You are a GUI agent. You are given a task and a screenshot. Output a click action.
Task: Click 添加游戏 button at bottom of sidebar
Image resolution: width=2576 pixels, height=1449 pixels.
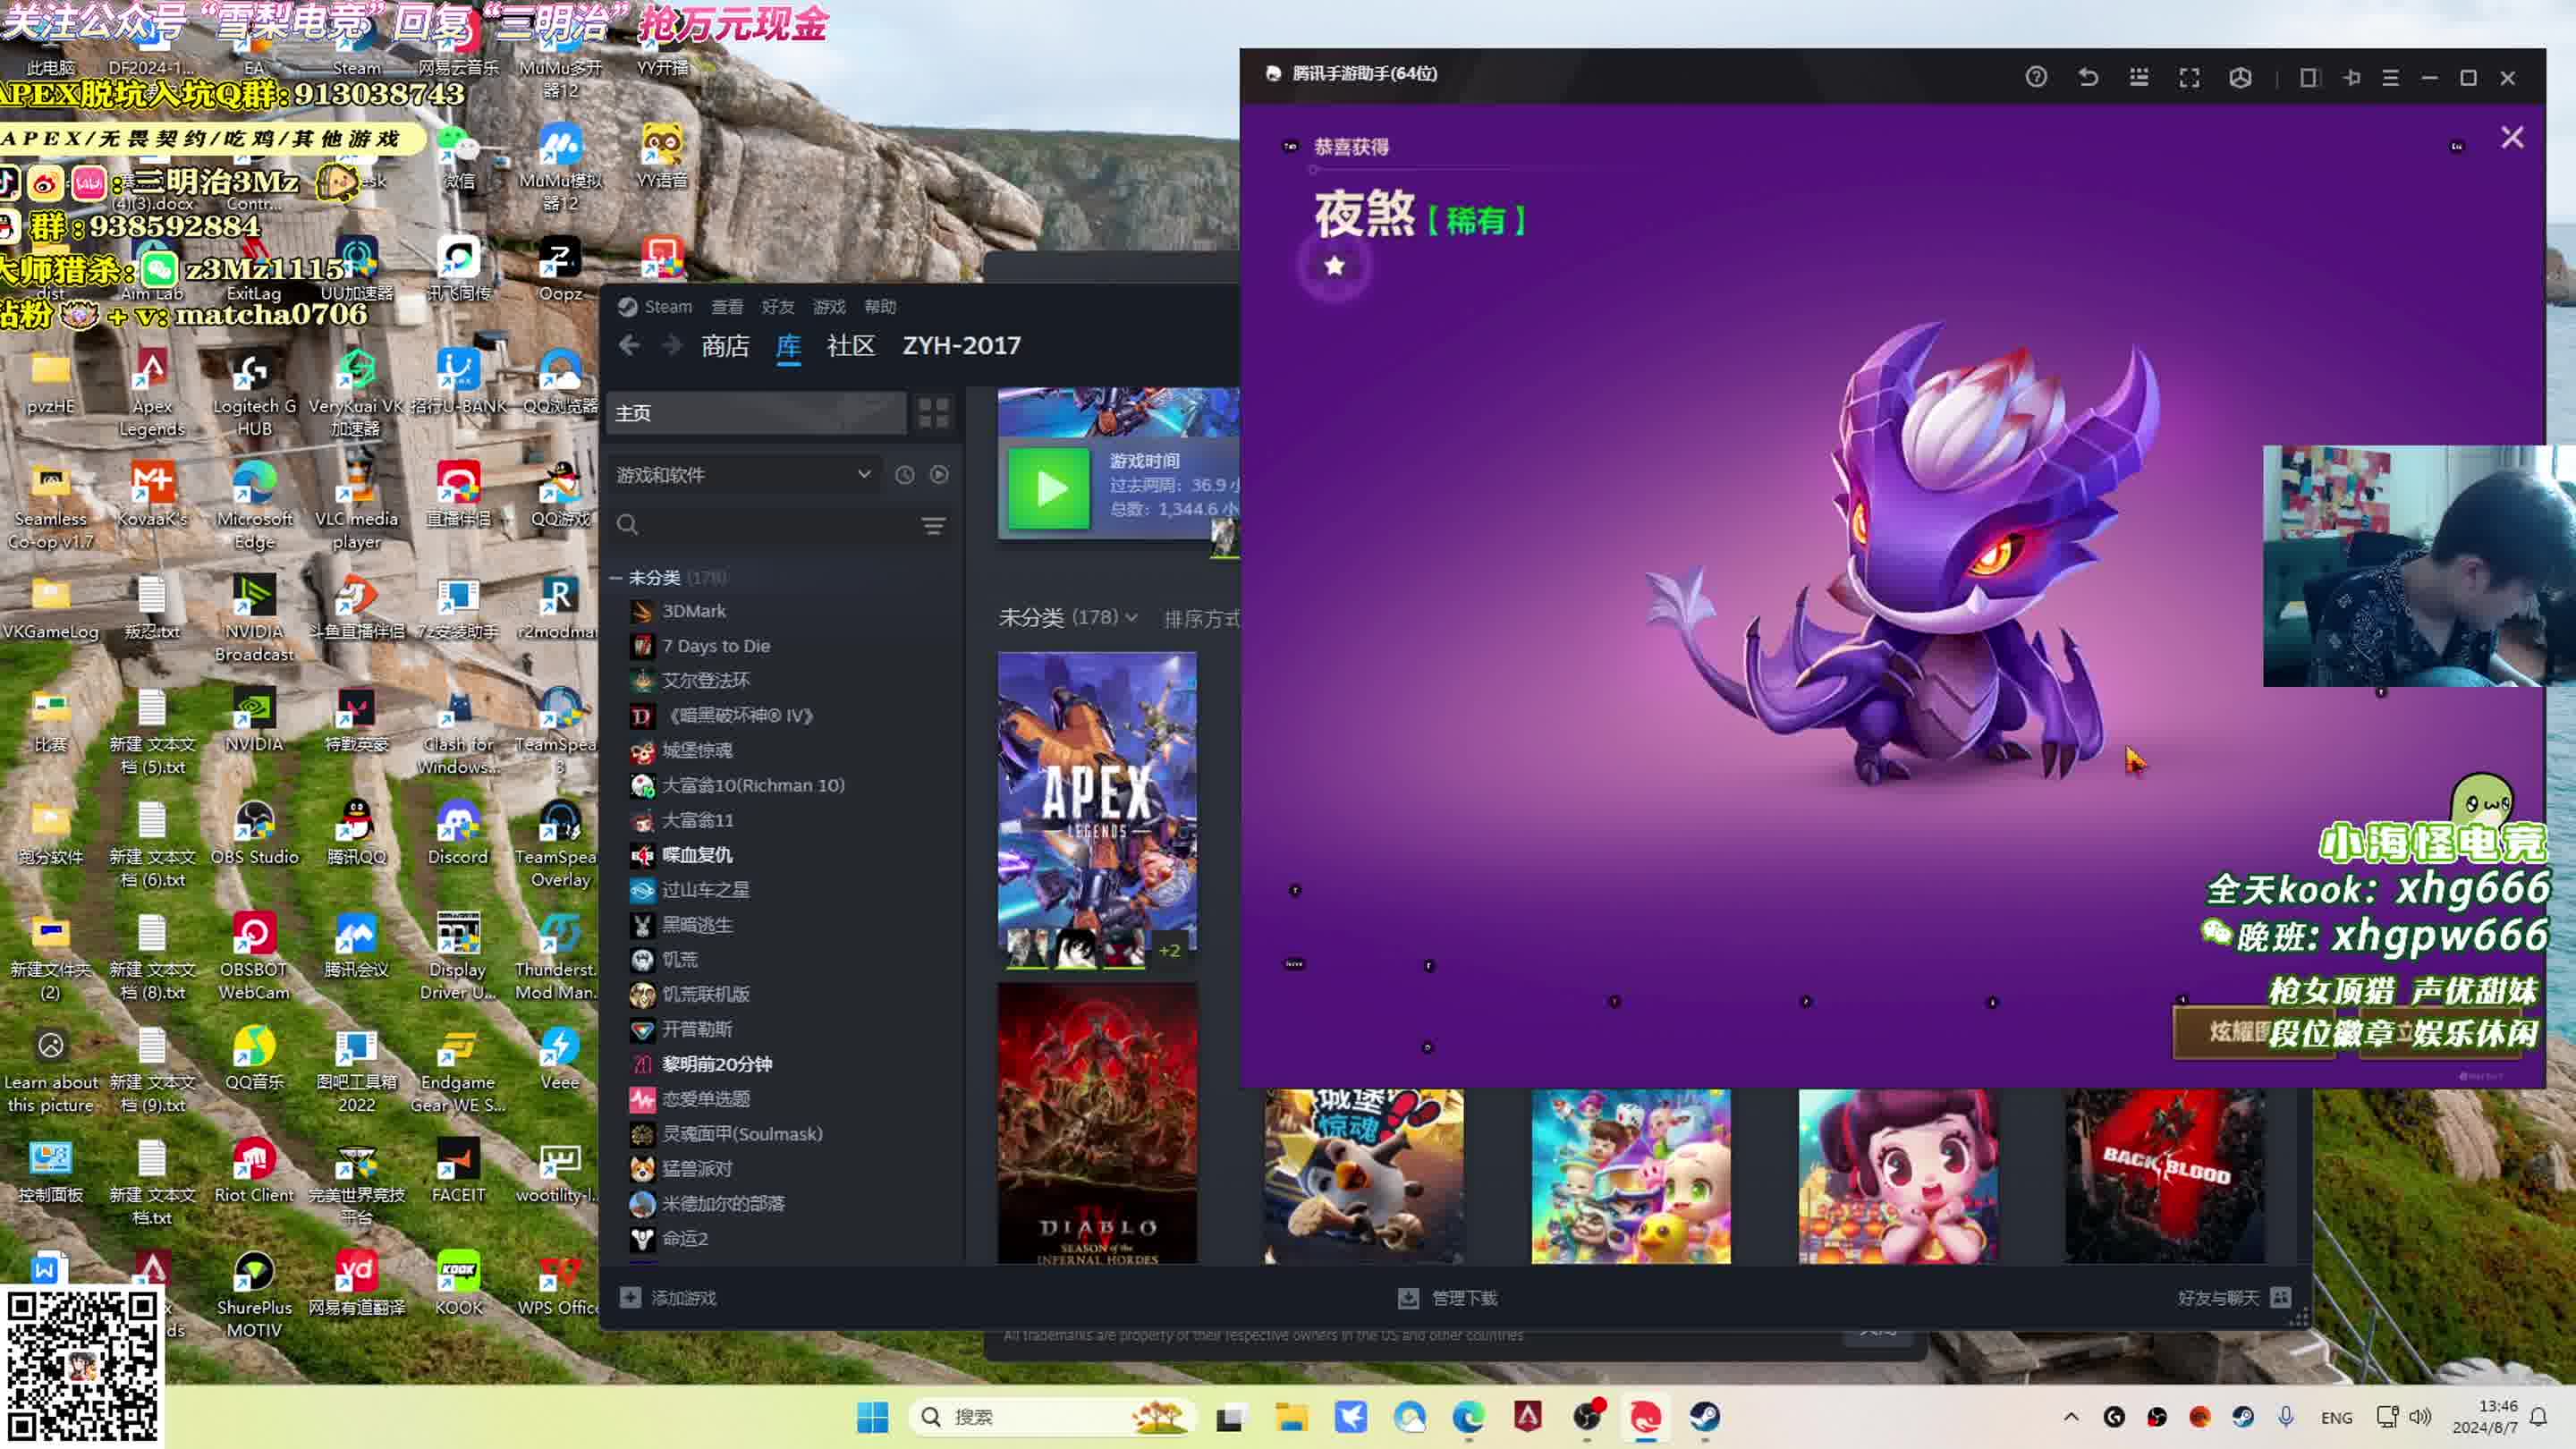[673, 1299]
